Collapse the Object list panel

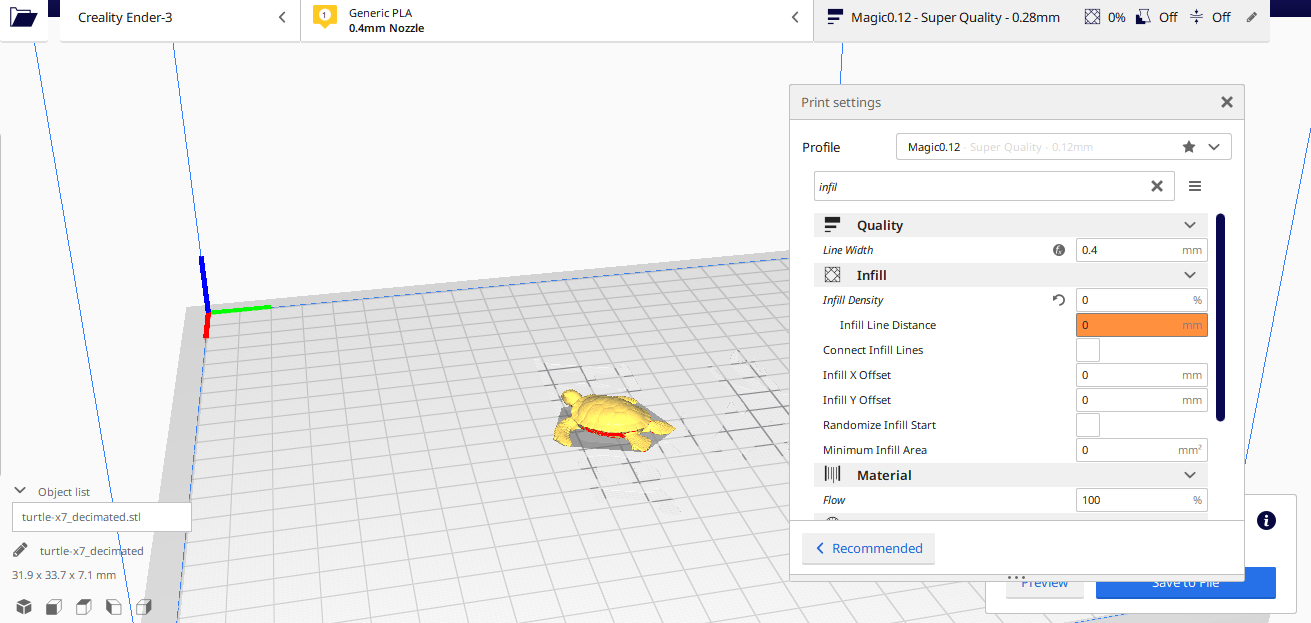(x=20, y=491)
